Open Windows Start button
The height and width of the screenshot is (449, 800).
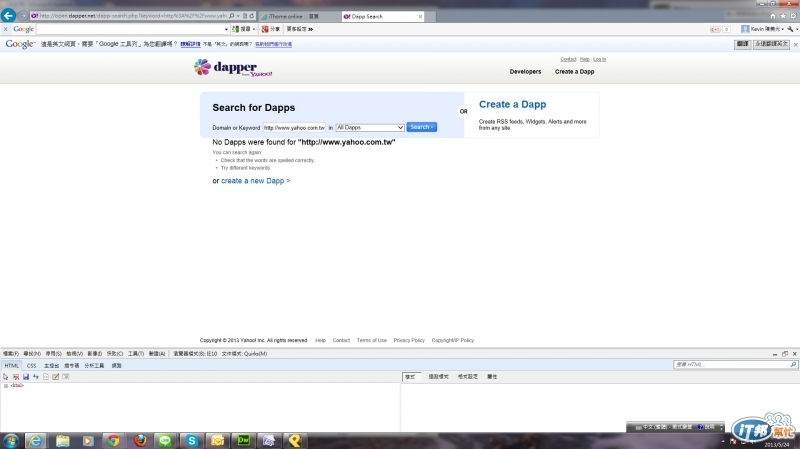coord(10,441)
